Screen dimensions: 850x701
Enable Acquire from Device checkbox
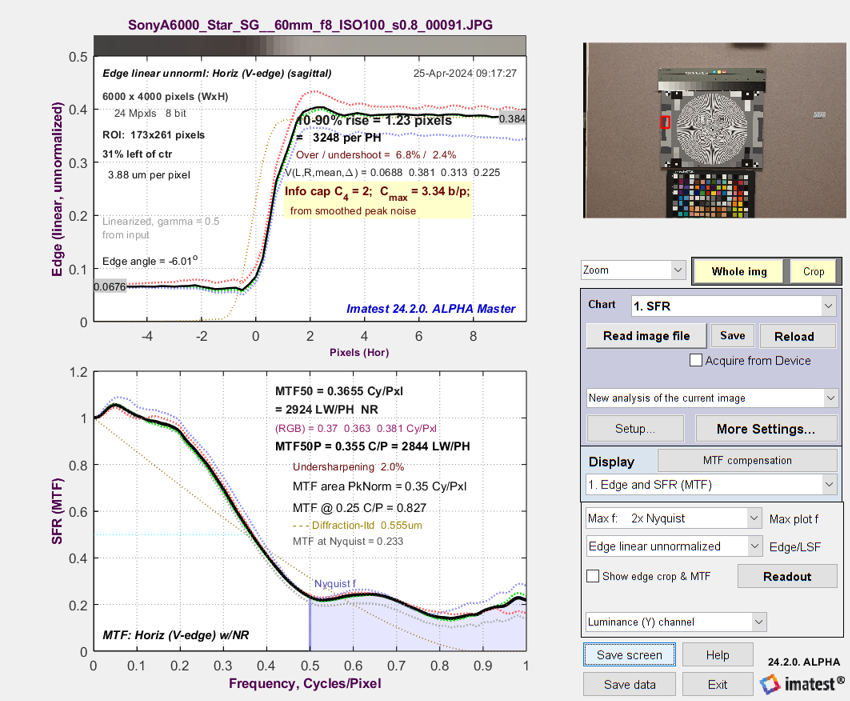pyautogui.click(x=697, y=361)
